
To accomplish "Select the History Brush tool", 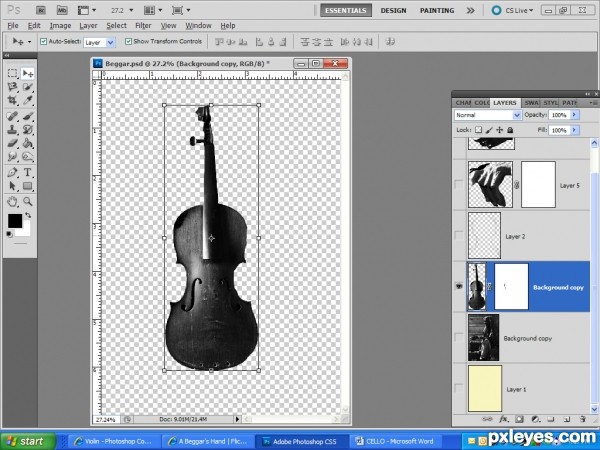I will pos(28,129).
